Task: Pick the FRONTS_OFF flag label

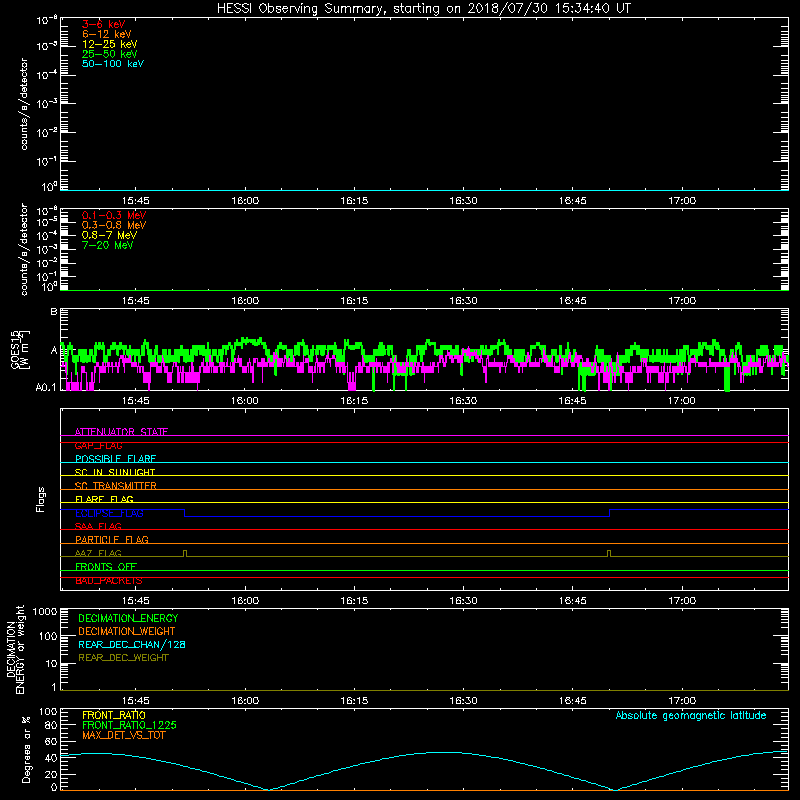Action: [106, 566]
